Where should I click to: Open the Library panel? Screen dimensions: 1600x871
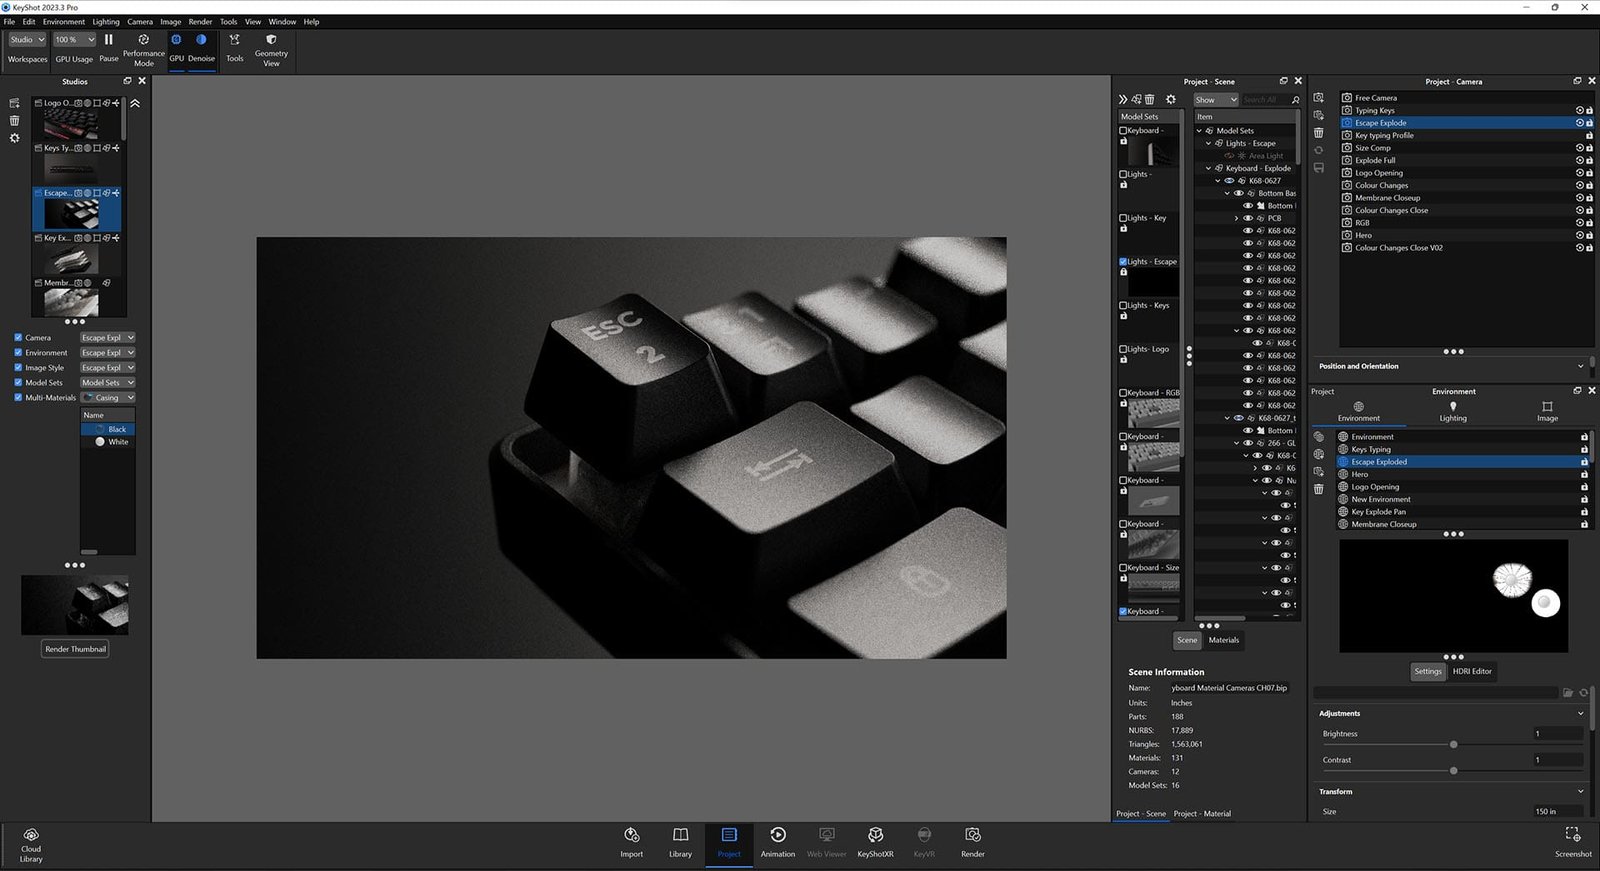pyautogui.click(x=681, y=842)
